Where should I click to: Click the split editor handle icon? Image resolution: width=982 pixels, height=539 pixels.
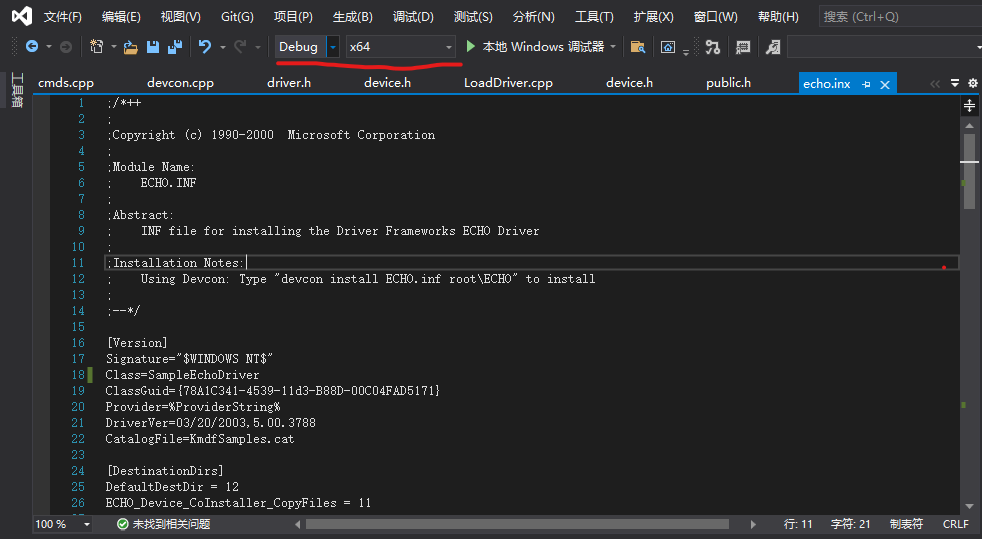click(x=969, y=106)
